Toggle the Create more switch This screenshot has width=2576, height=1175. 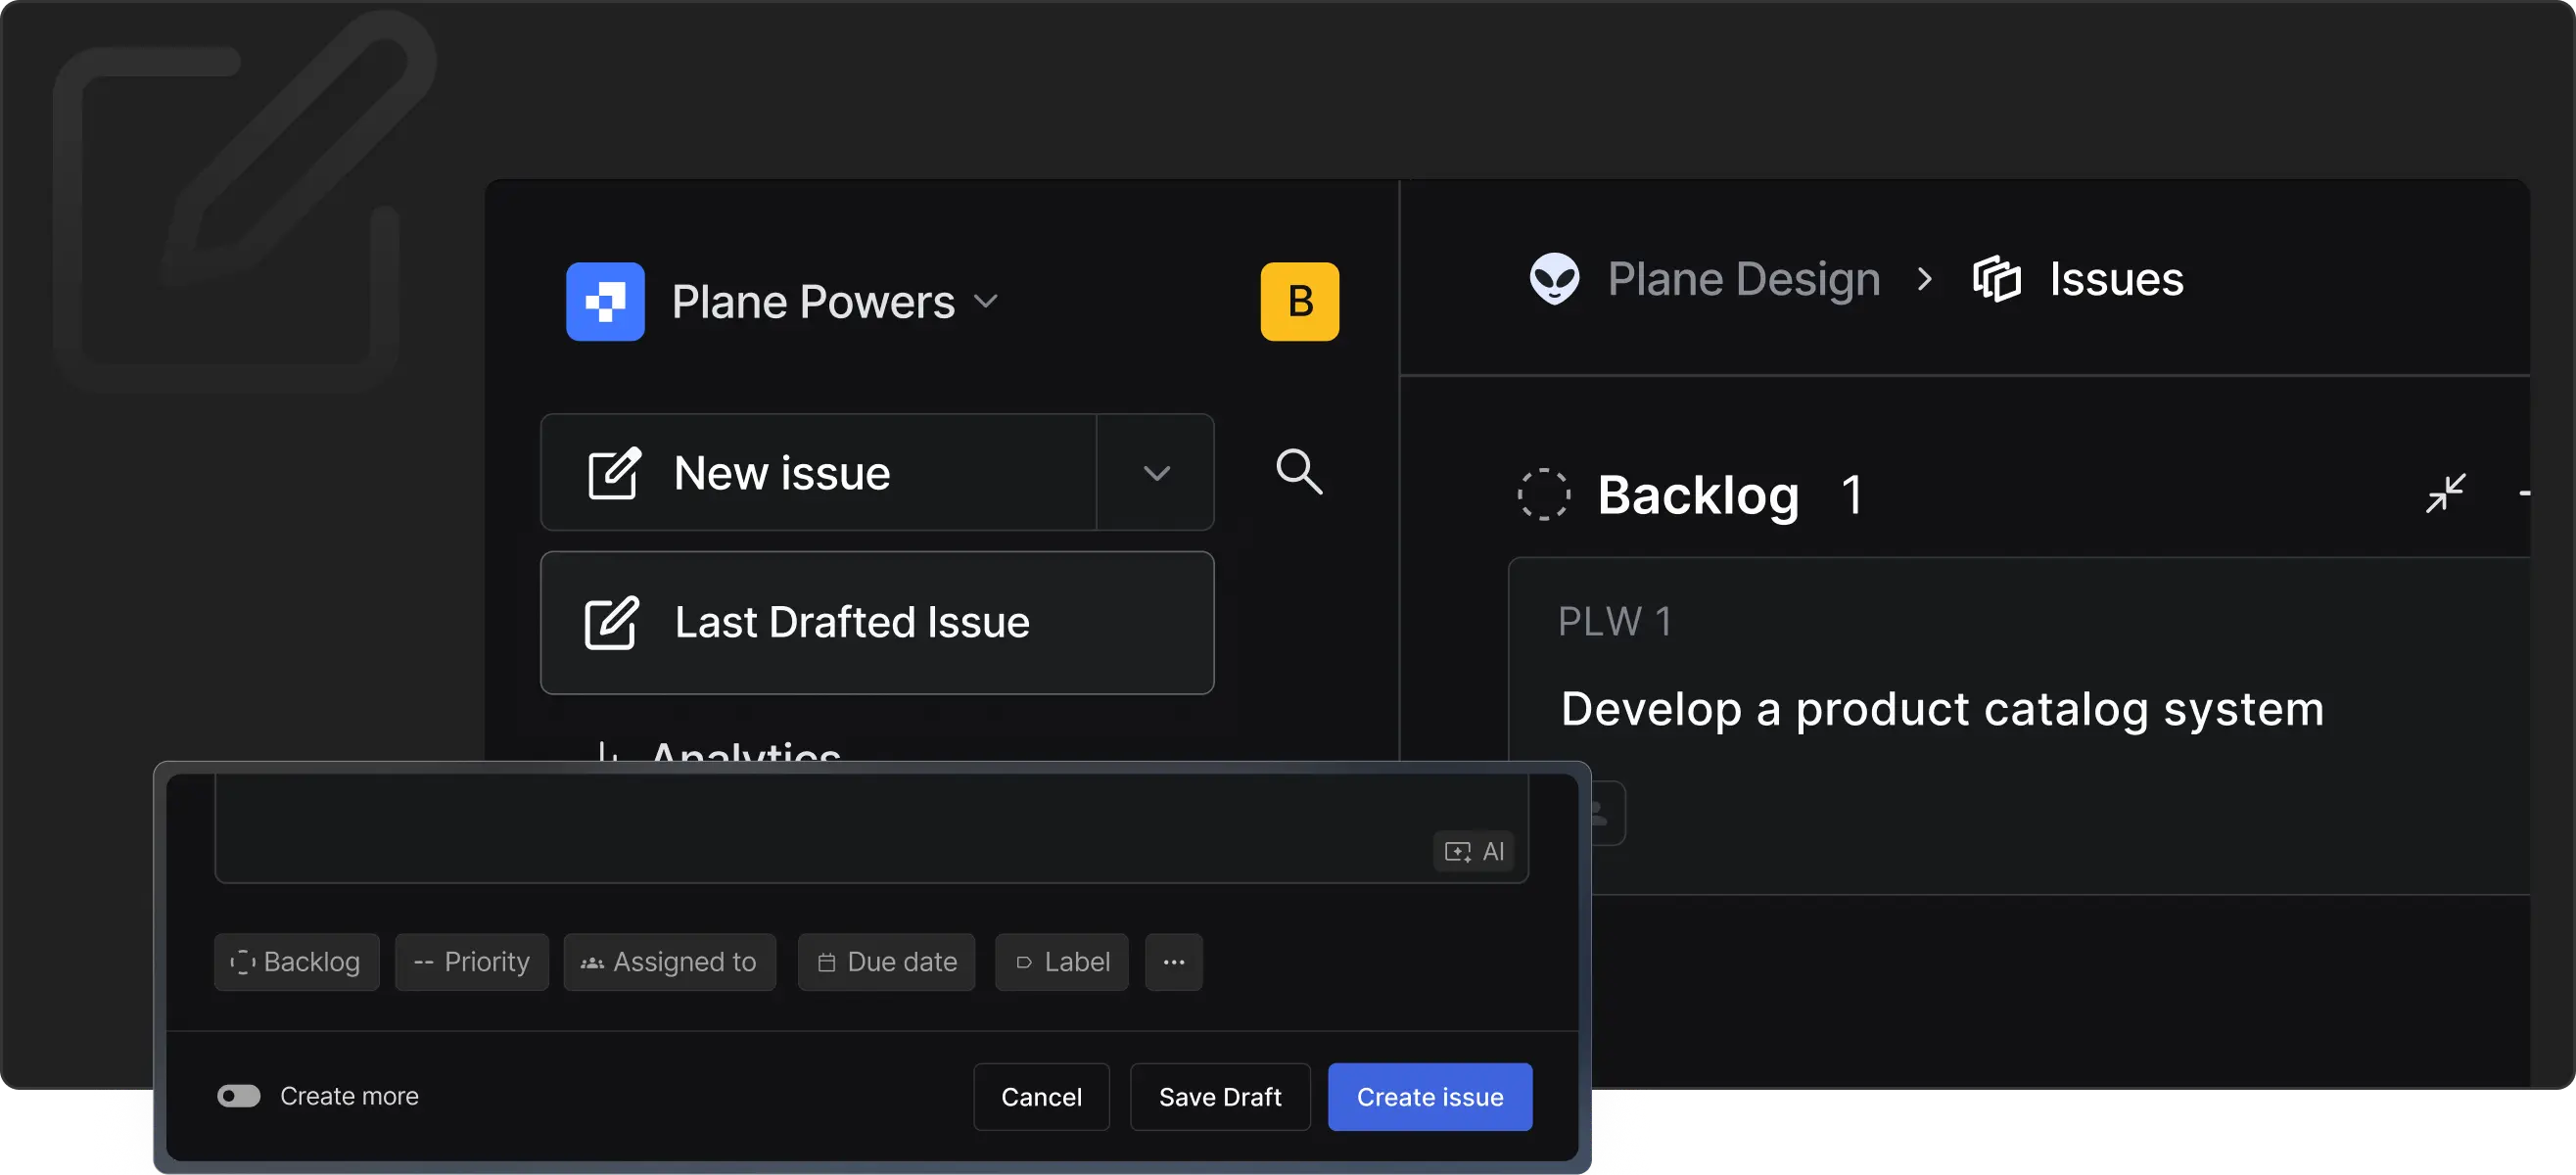click(239, 1096)
